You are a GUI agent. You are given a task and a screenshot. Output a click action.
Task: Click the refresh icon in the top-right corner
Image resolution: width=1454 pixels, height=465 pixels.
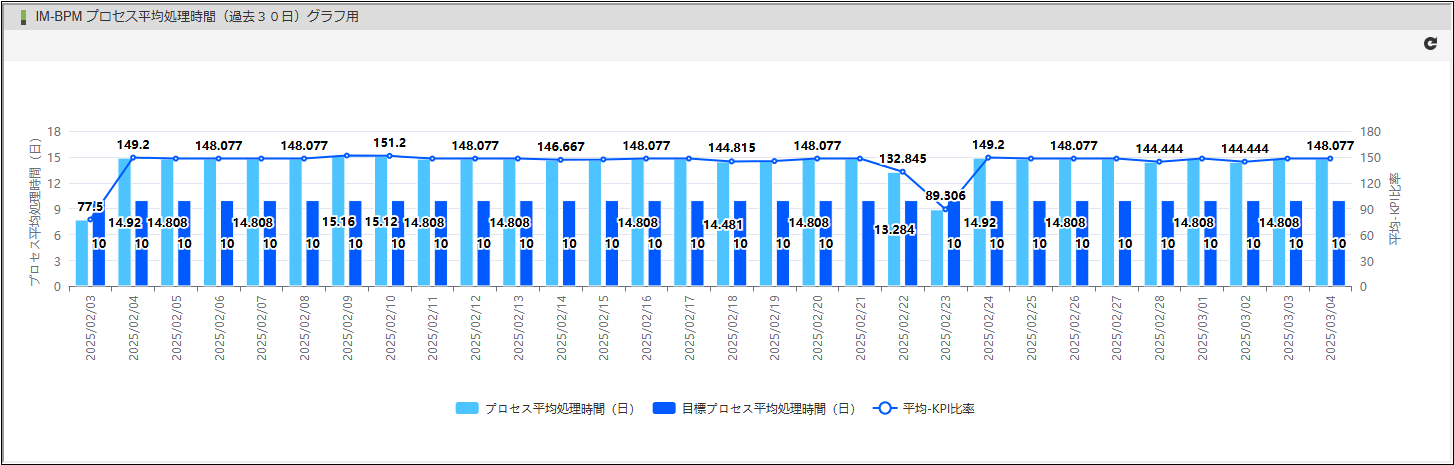point(1430,44)
